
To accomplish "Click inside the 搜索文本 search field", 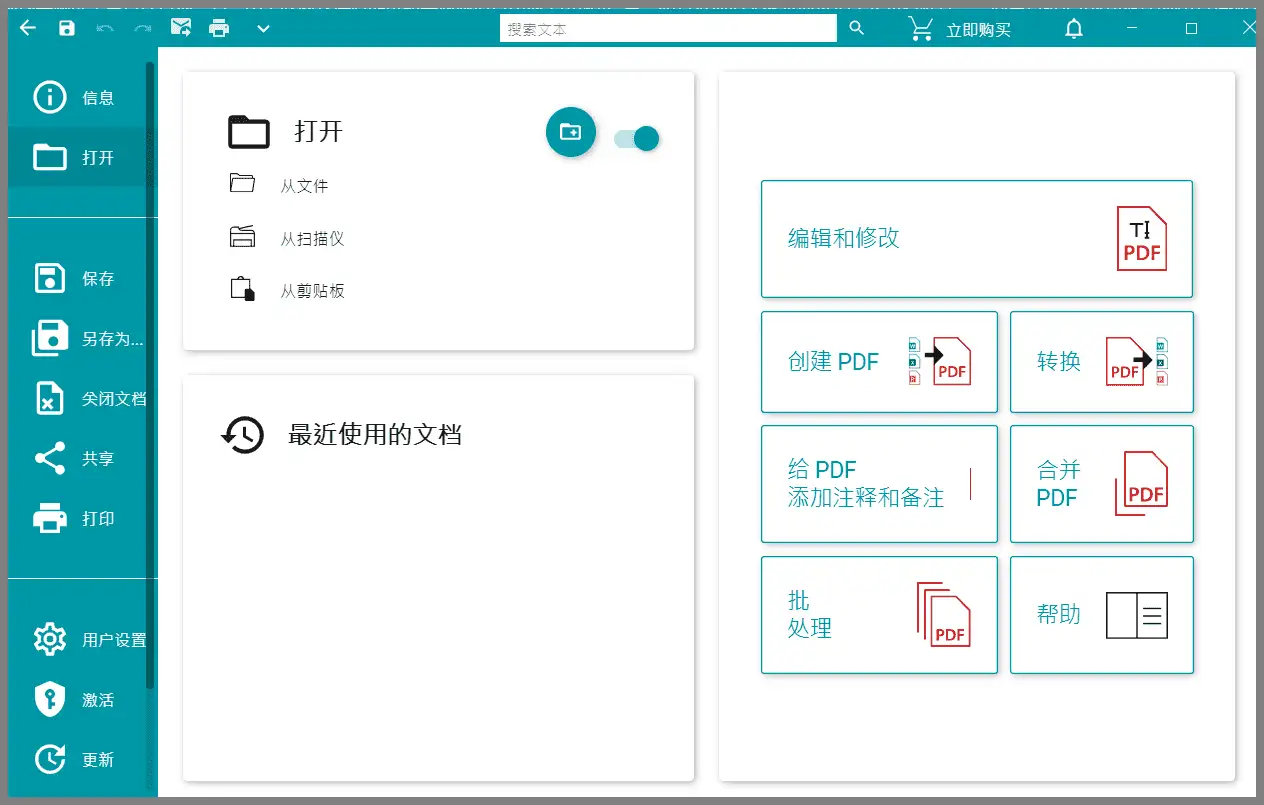I will tap(668, 28).
